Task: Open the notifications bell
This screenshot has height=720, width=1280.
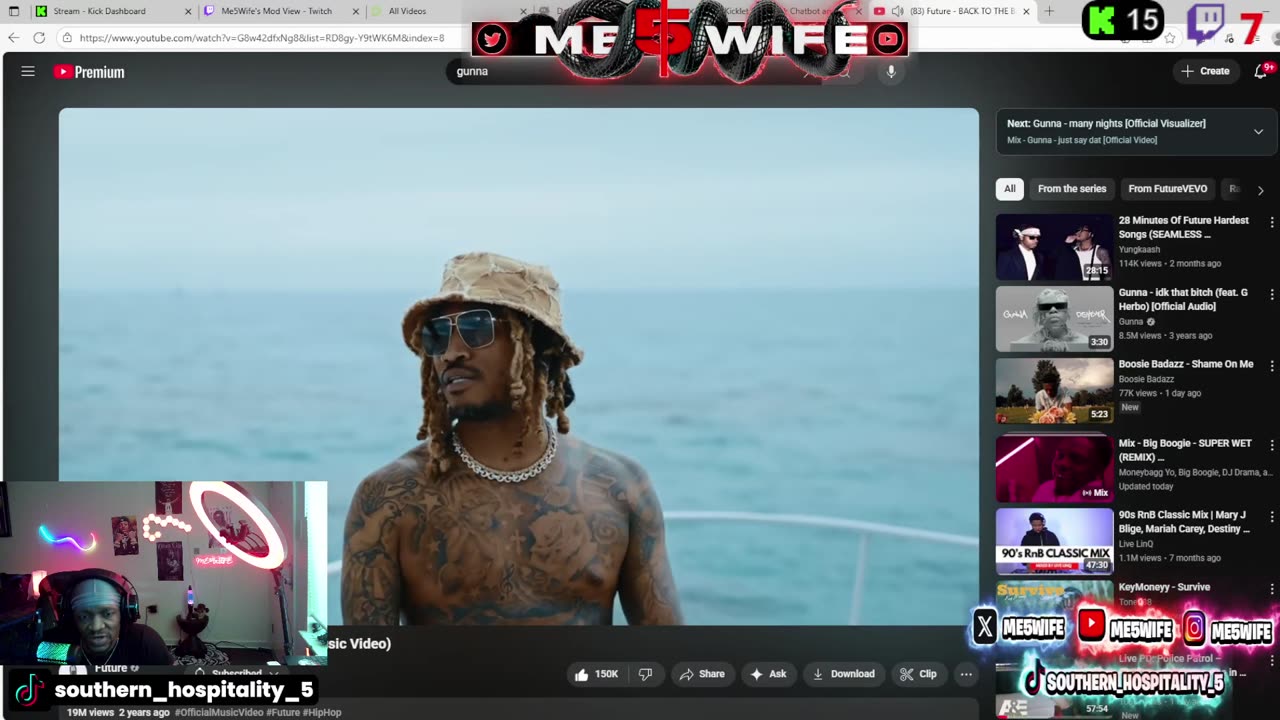Action: click(x=1260, y=71)
